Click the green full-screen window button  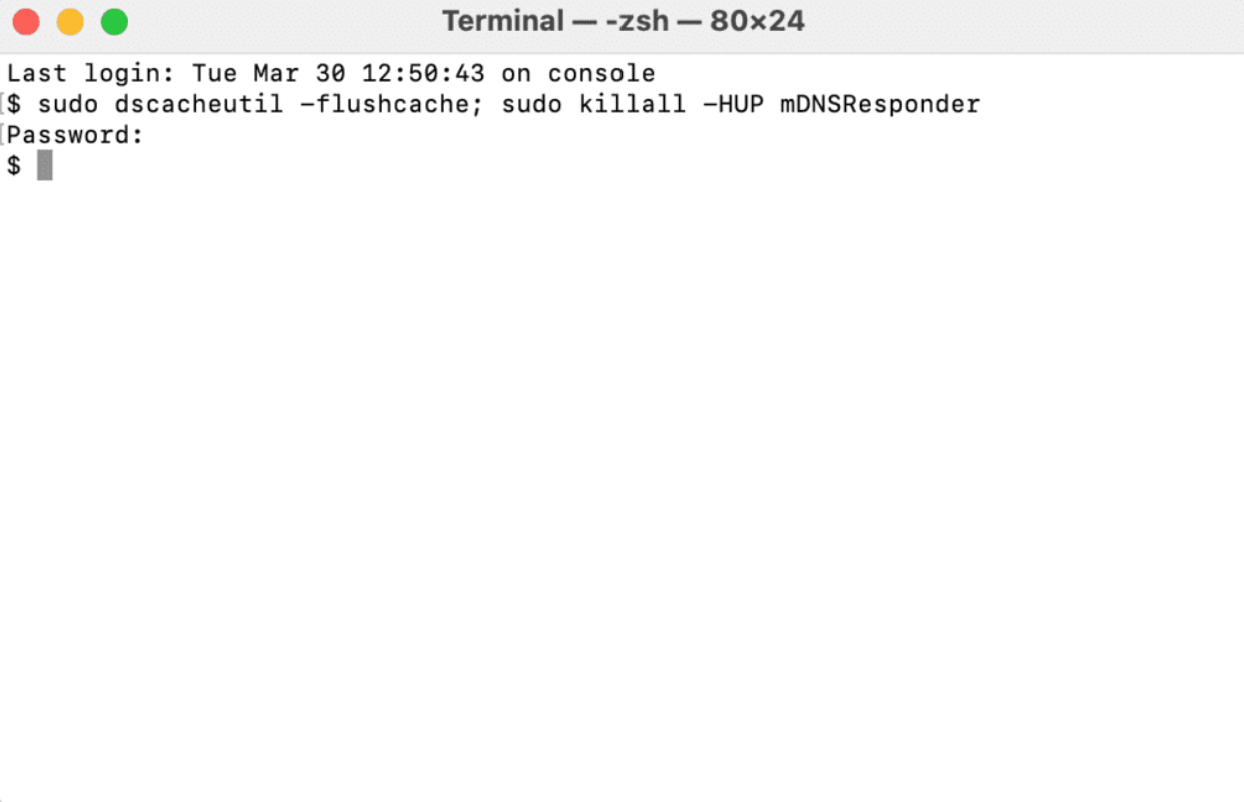[115, 21]
